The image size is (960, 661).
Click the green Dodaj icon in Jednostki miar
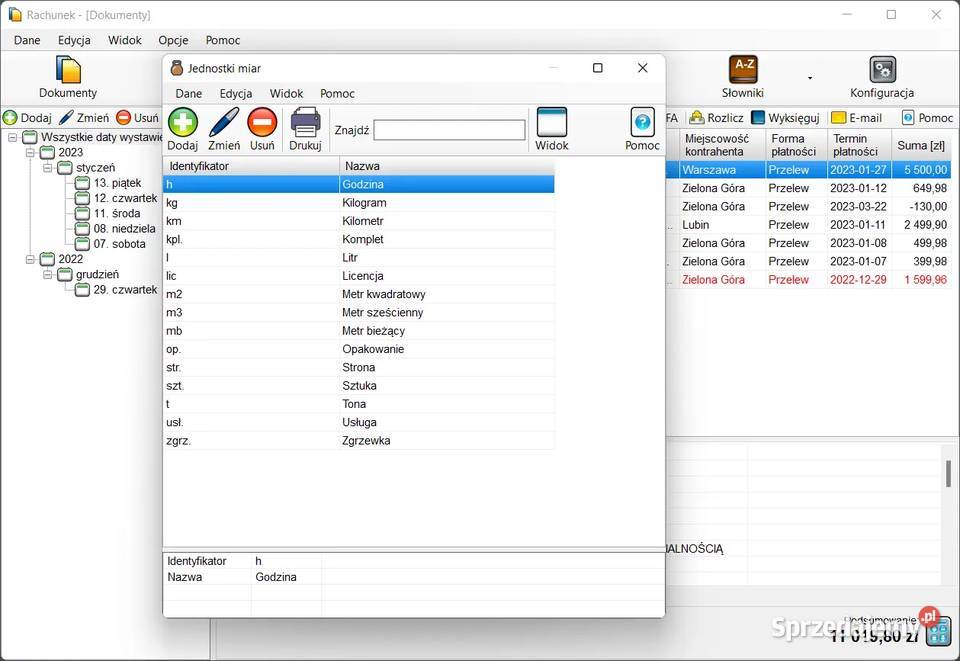coord(183,123)
